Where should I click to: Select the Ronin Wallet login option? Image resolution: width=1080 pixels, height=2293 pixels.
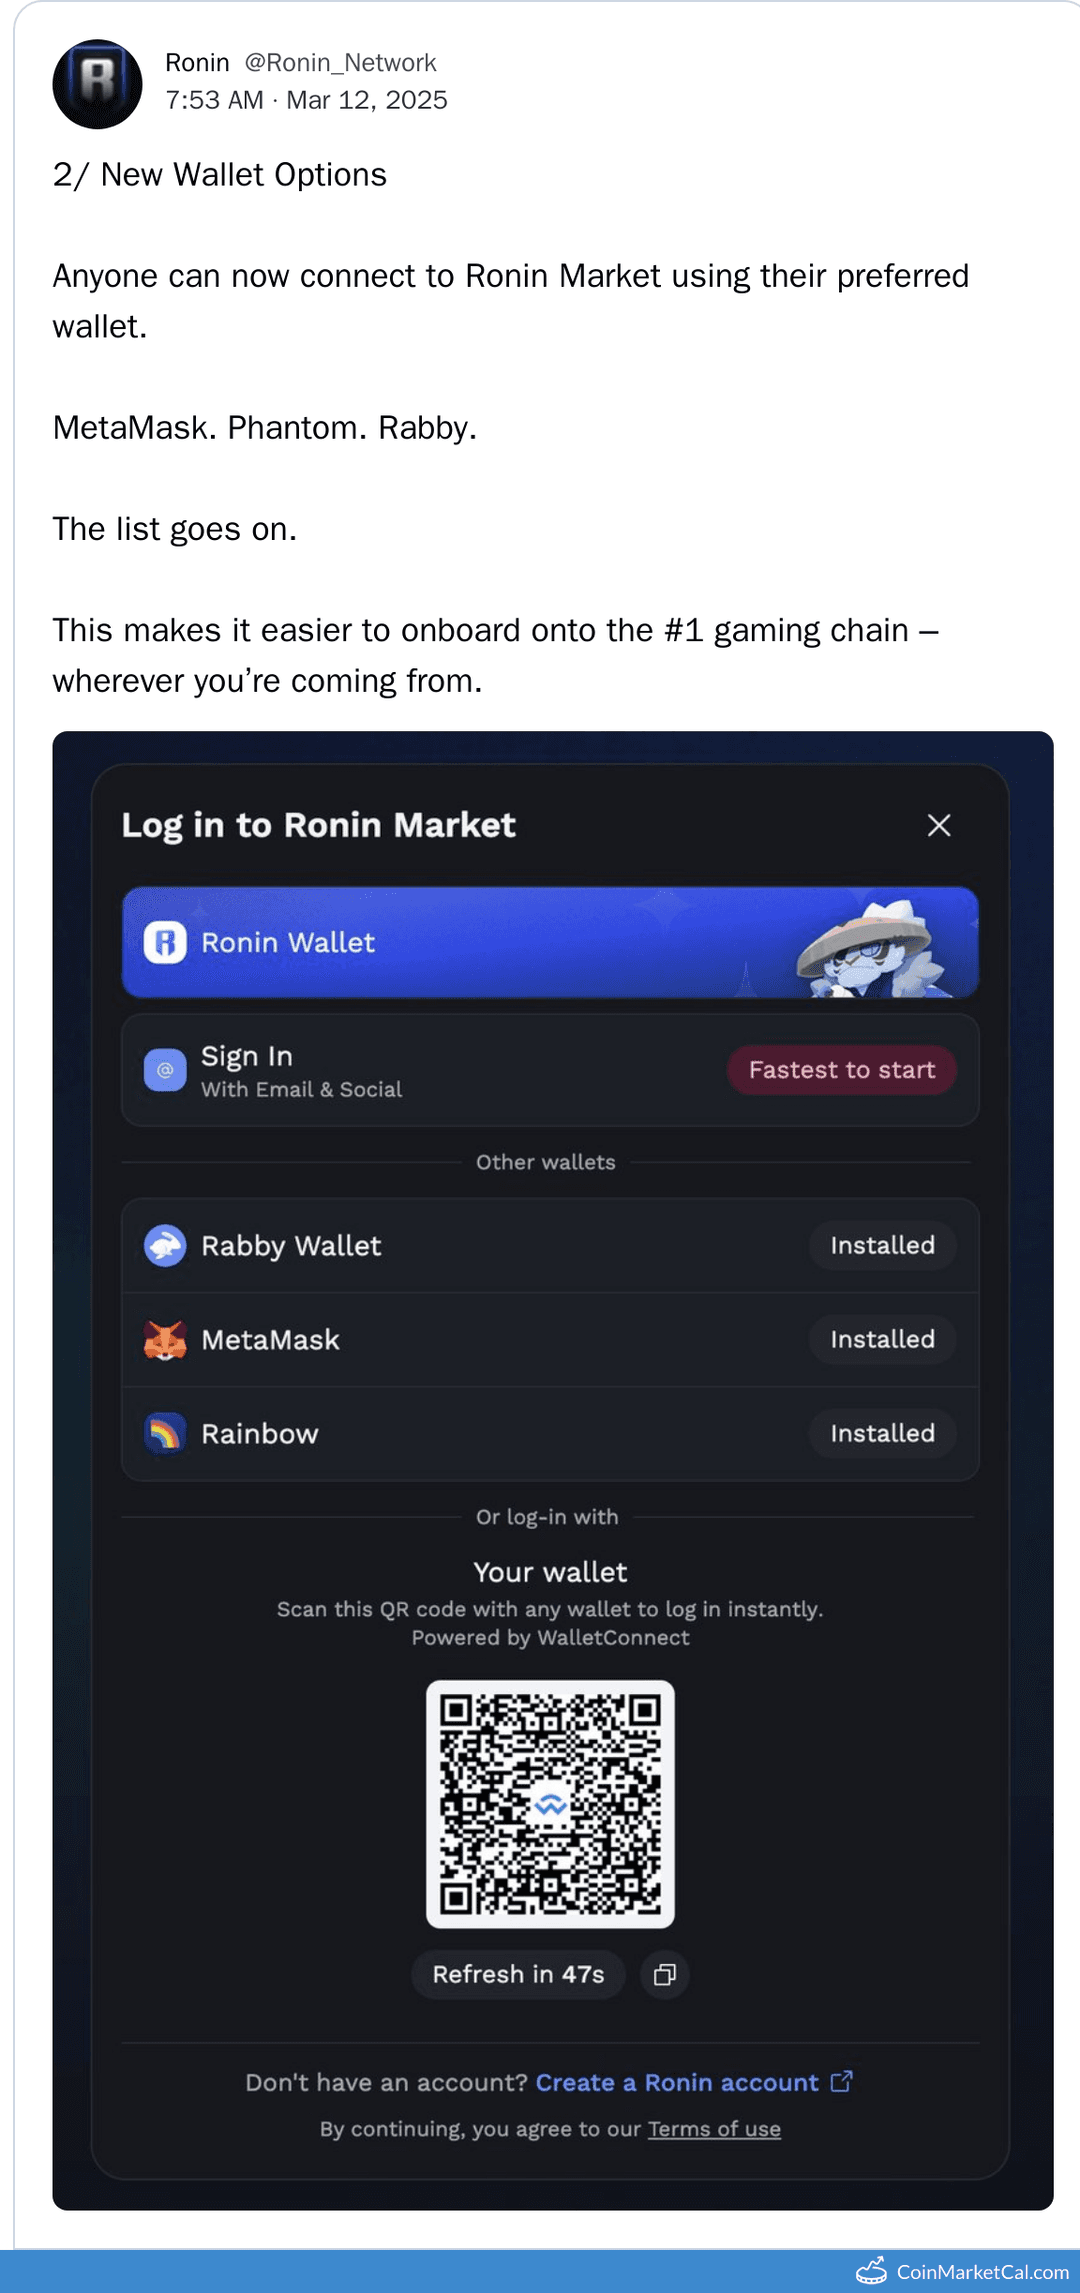(x=551, y=943)
